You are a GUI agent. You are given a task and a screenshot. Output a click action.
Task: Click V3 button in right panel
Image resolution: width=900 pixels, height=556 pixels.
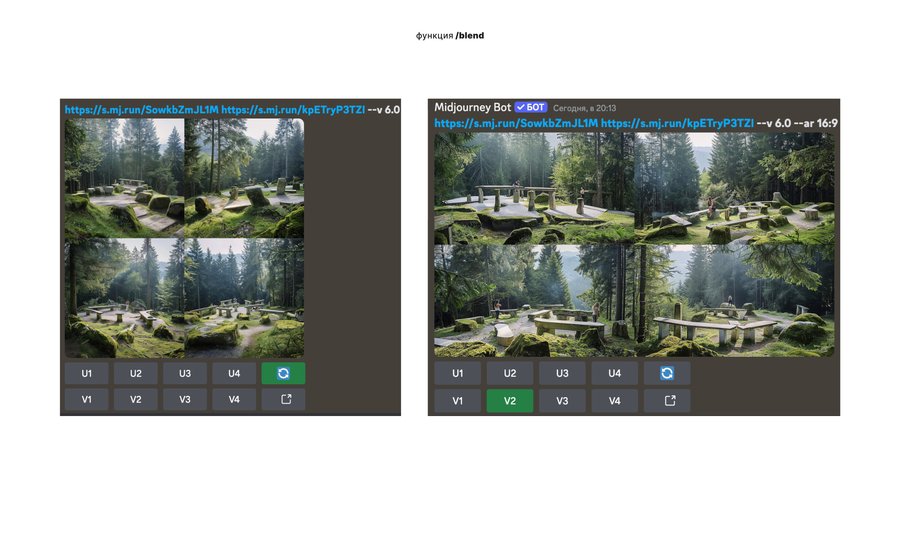(x=562, y=401)
